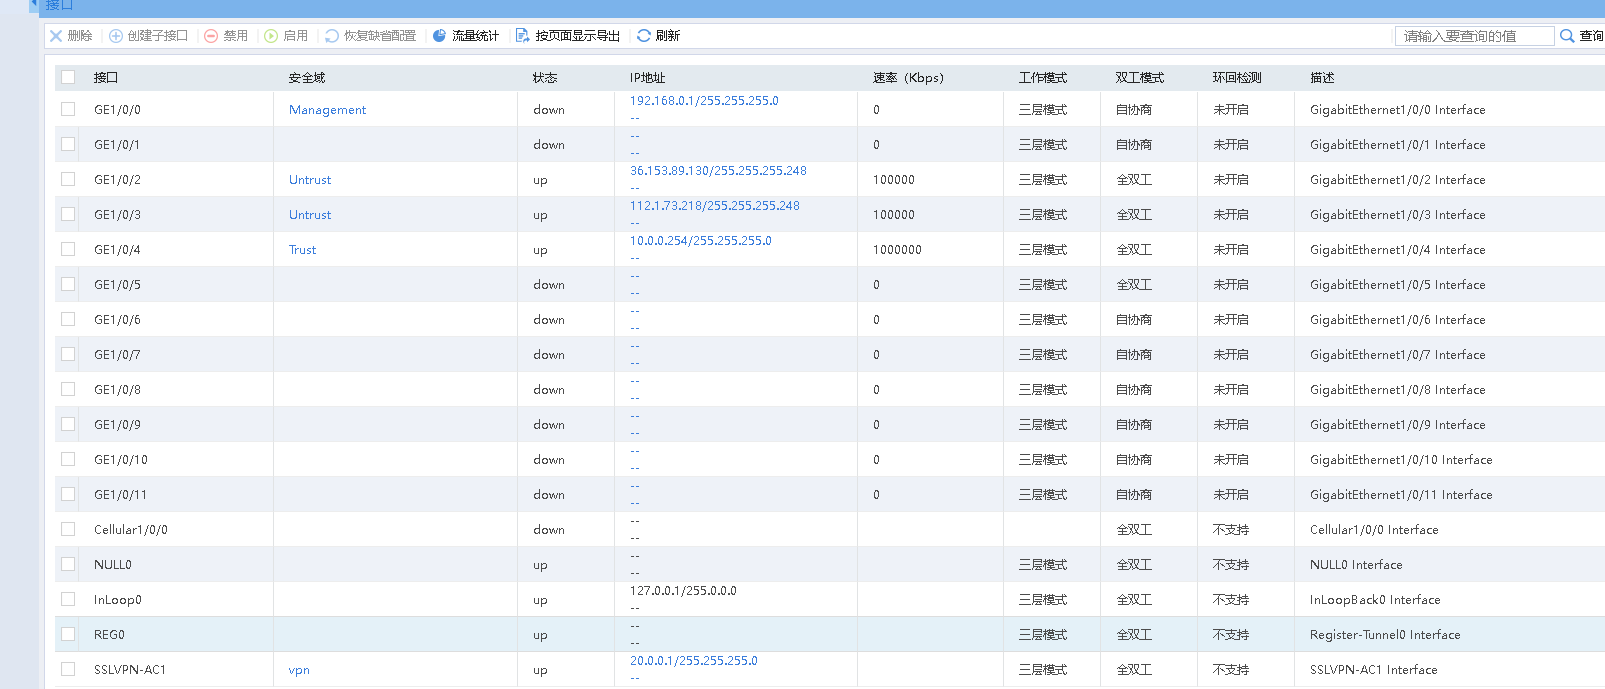
Task: Check the NULL0 row checkbox
Action: 68,564
